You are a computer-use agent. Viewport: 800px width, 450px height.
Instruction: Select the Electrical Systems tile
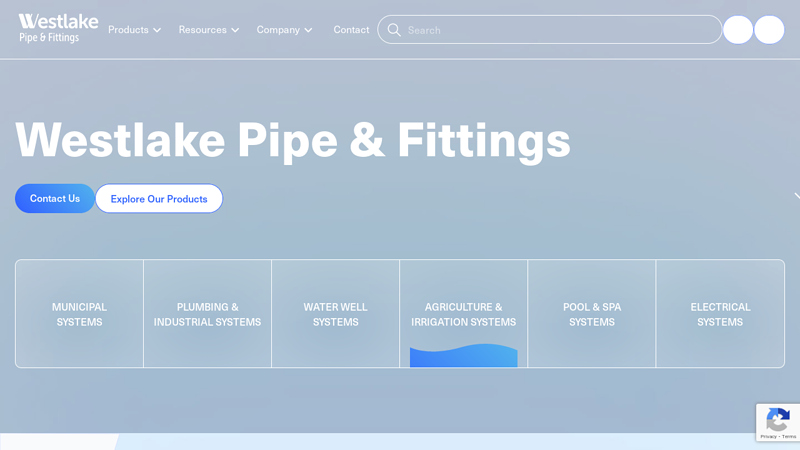click(x=720, y=314)
